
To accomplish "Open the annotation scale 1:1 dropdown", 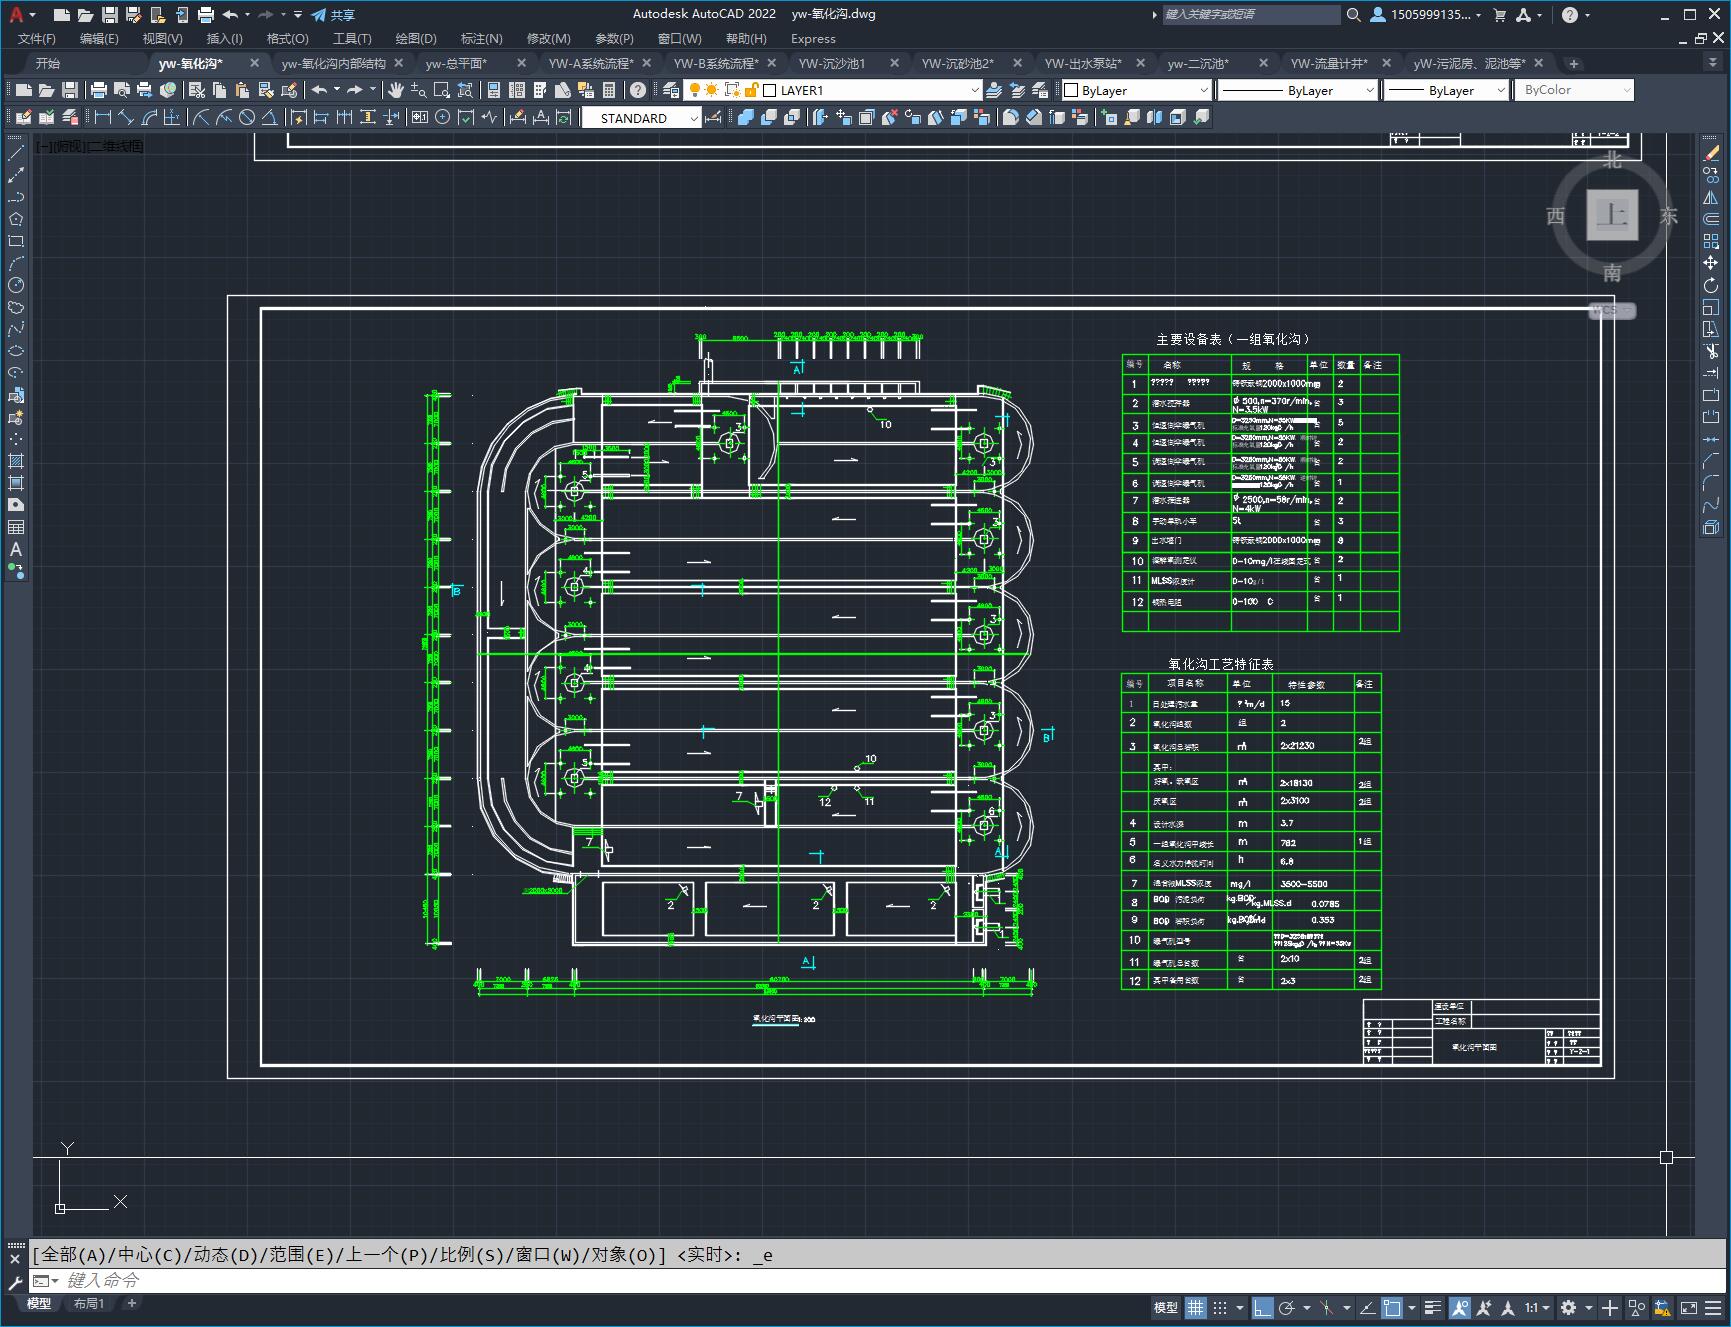I will [1537, 1307].
